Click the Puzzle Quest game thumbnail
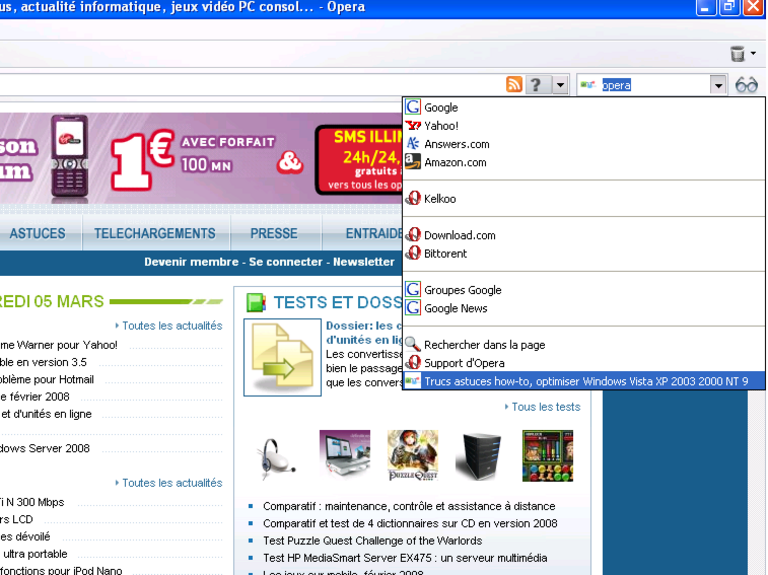The width and height of the screenshot is (768, 575). (412, 455)
